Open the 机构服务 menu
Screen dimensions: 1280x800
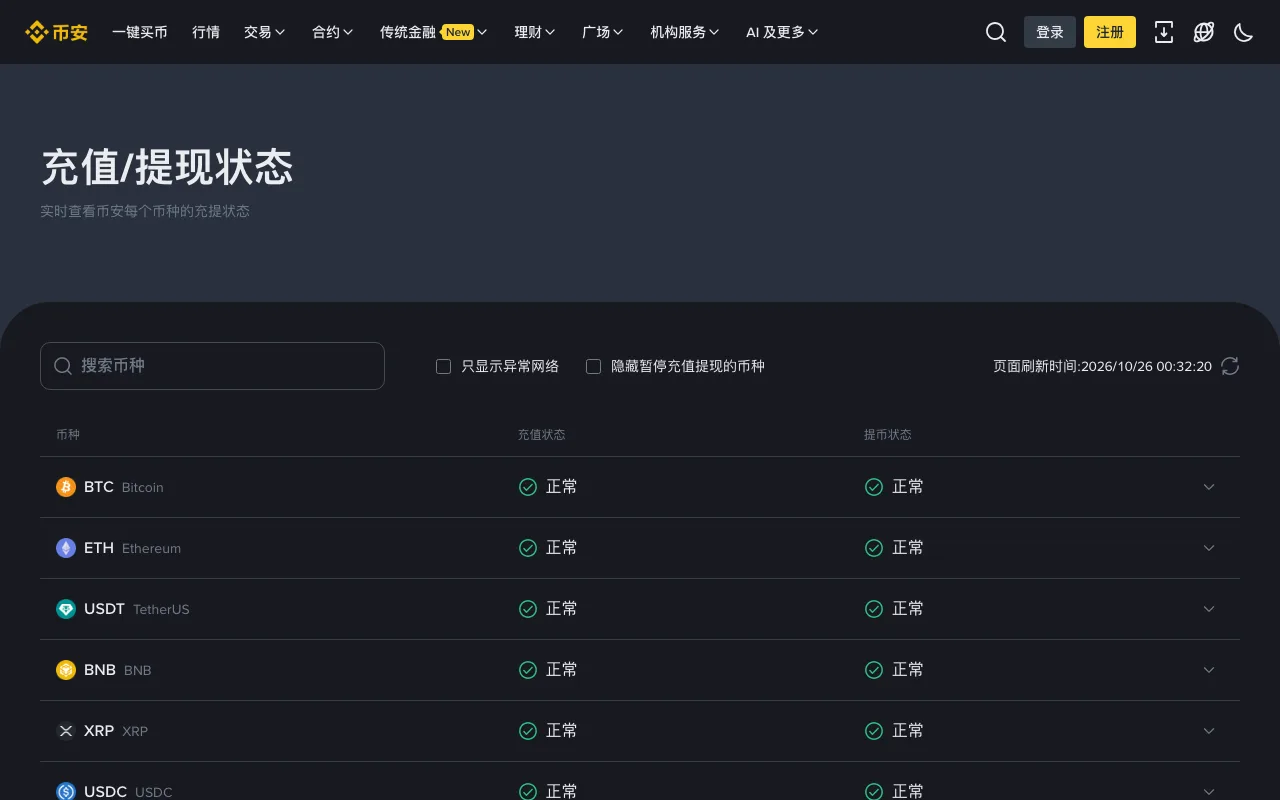[x=685, y=32]
